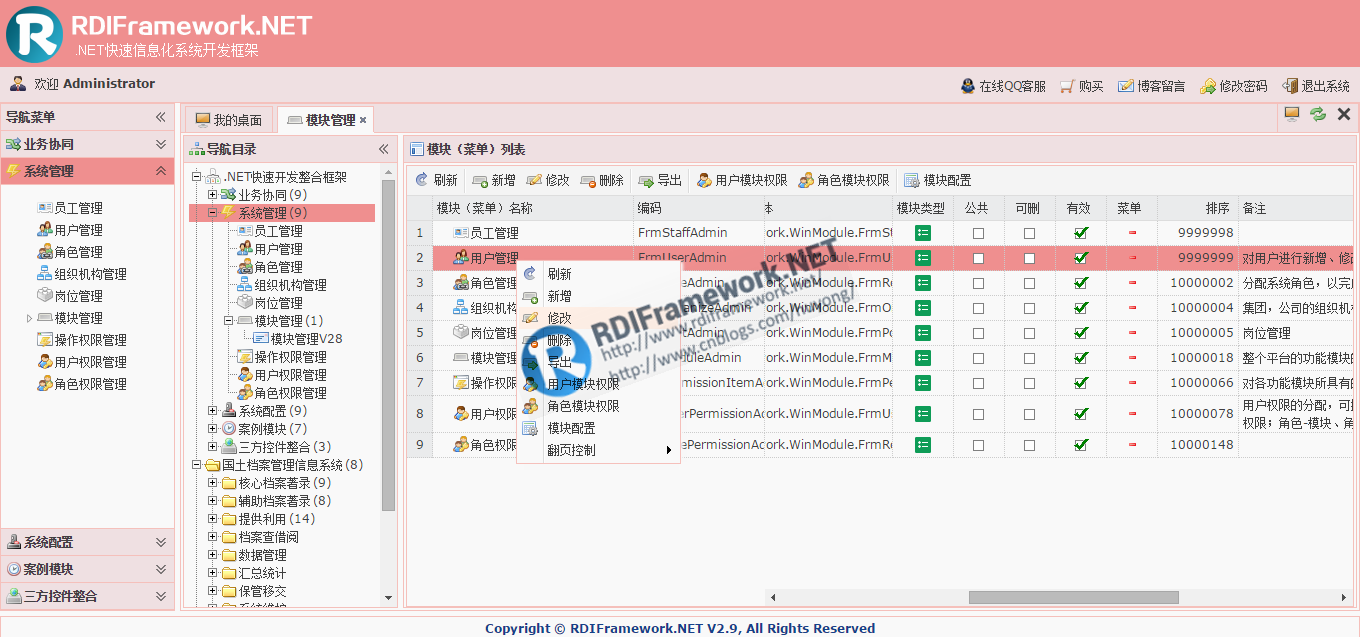This screenshot has height=637, width=1360.
Task: Select 模块配置 in the context menu
Action: tap(598, 428)
